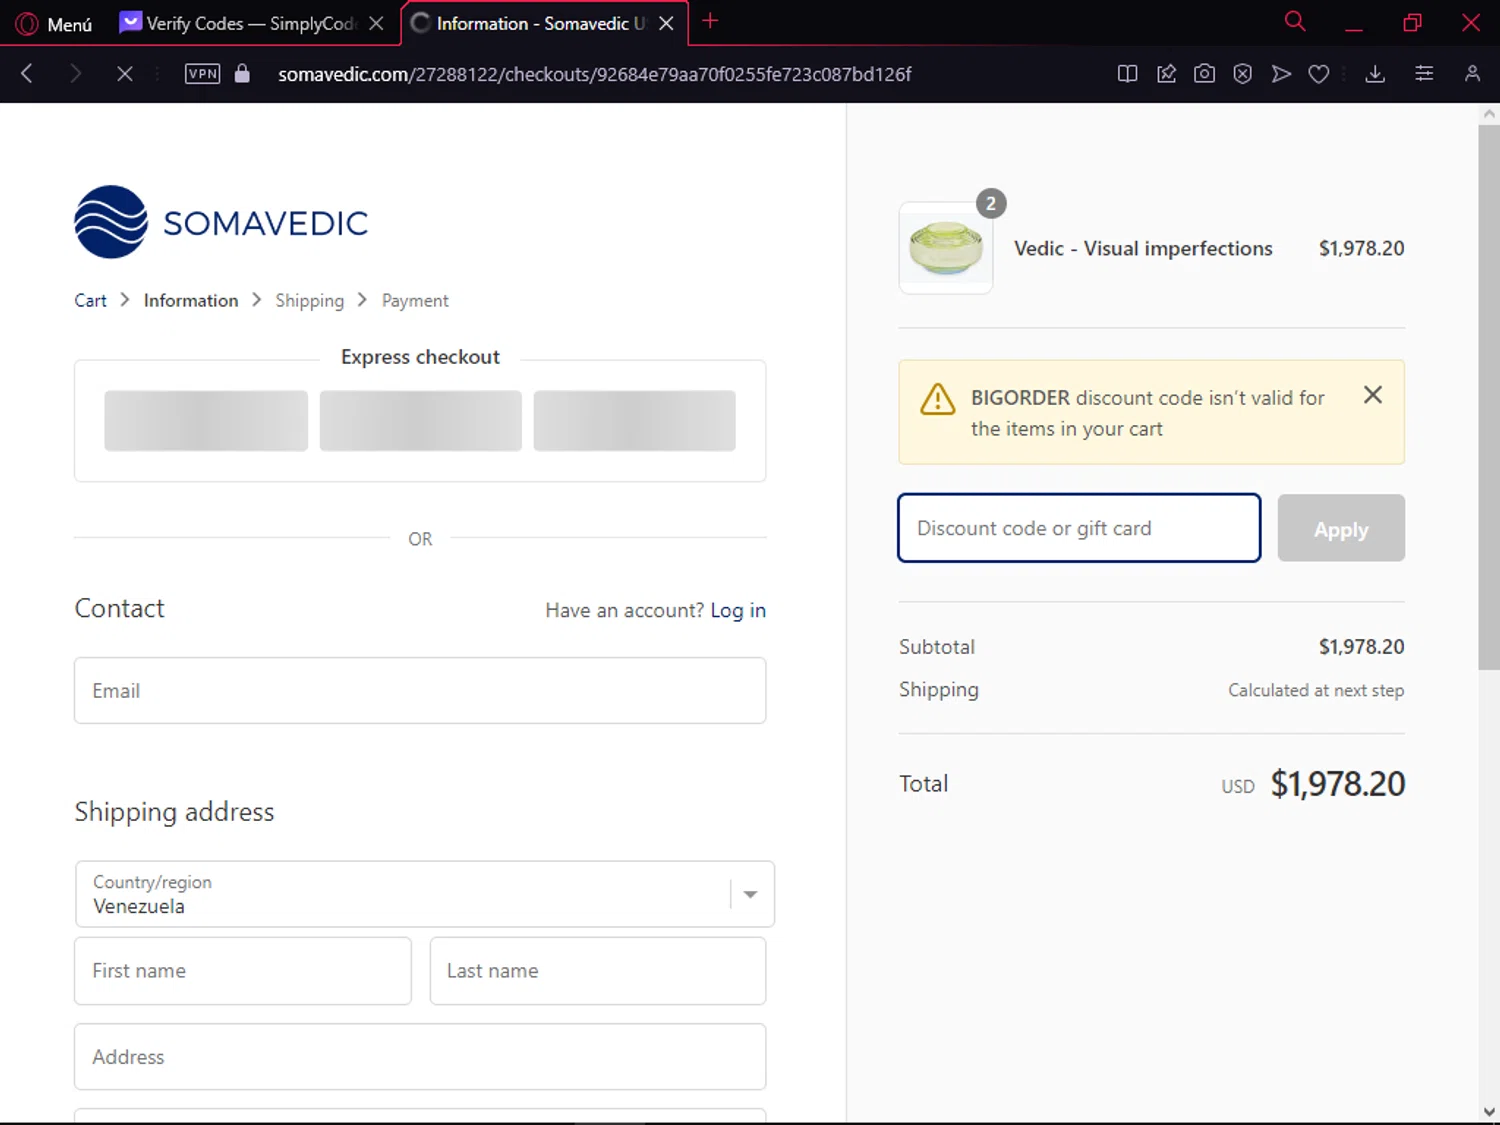This screenshot has width=1500, height=1125.
Task: Focus the Email field
Action: 420,690
